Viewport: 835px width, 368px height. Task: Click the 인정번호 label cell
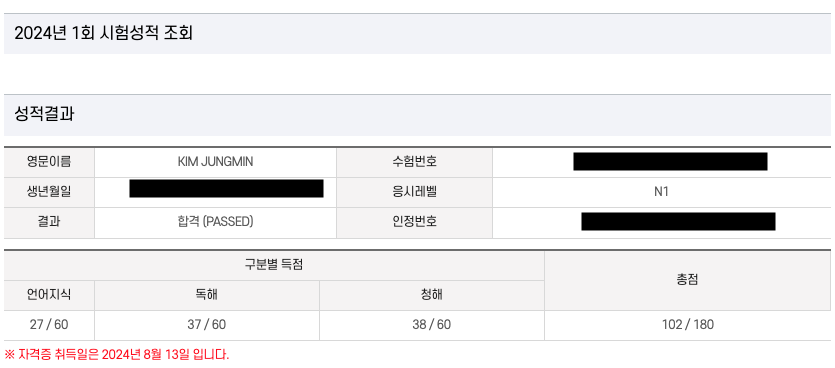tap(414, 223)
